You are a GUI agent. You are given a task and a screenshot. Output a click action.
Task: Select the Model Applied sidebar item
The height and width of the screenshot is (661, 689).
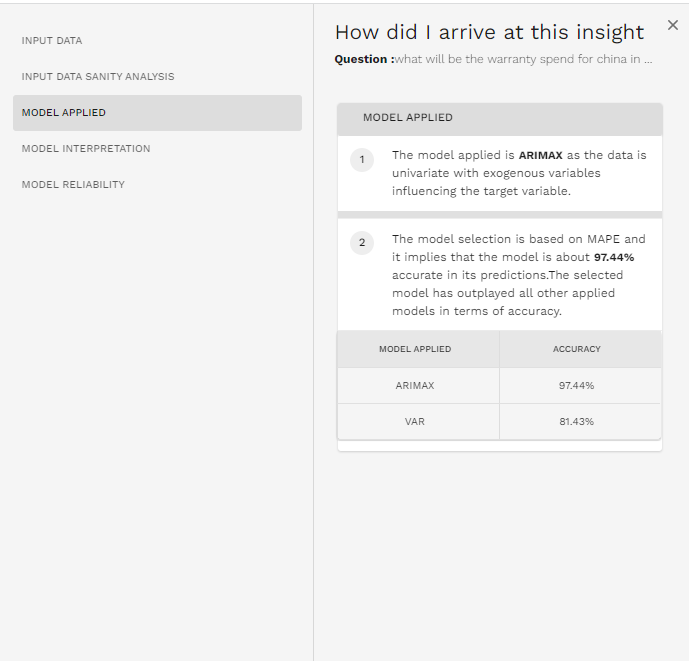point(157,113)
